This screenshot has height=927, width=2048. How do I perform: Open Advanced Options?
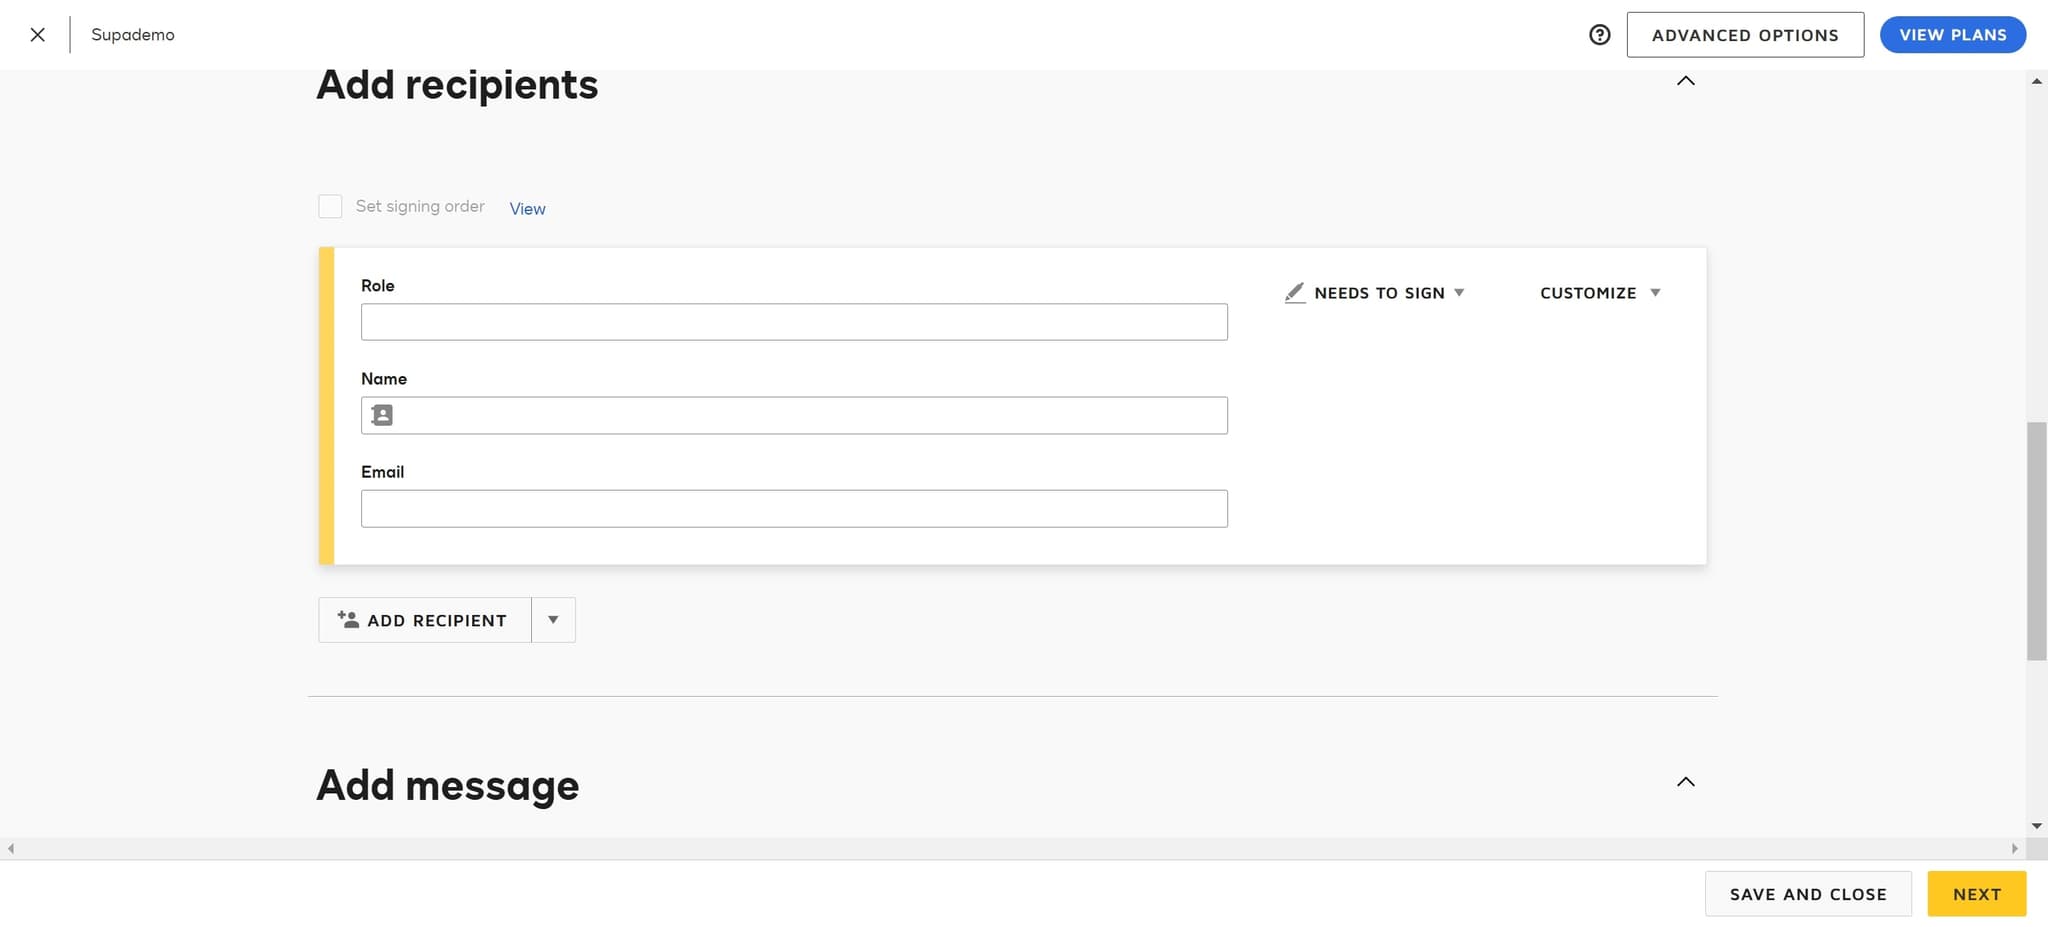pos(1744,35)
